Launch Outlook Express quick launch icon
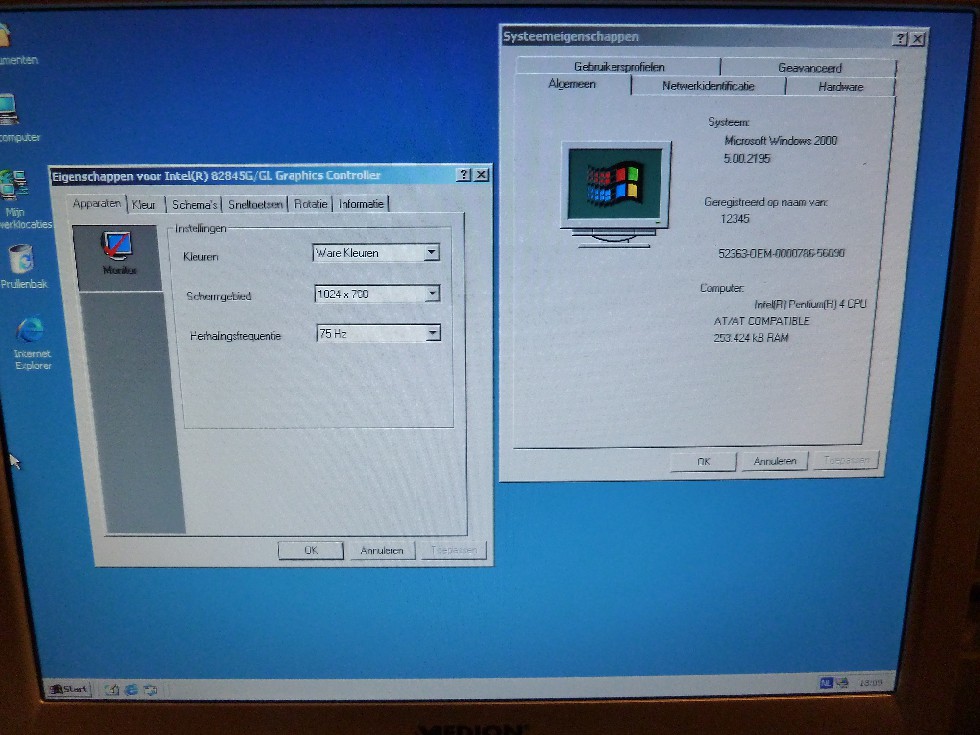This screenshot has height=735, width=980. coord(151,690)
